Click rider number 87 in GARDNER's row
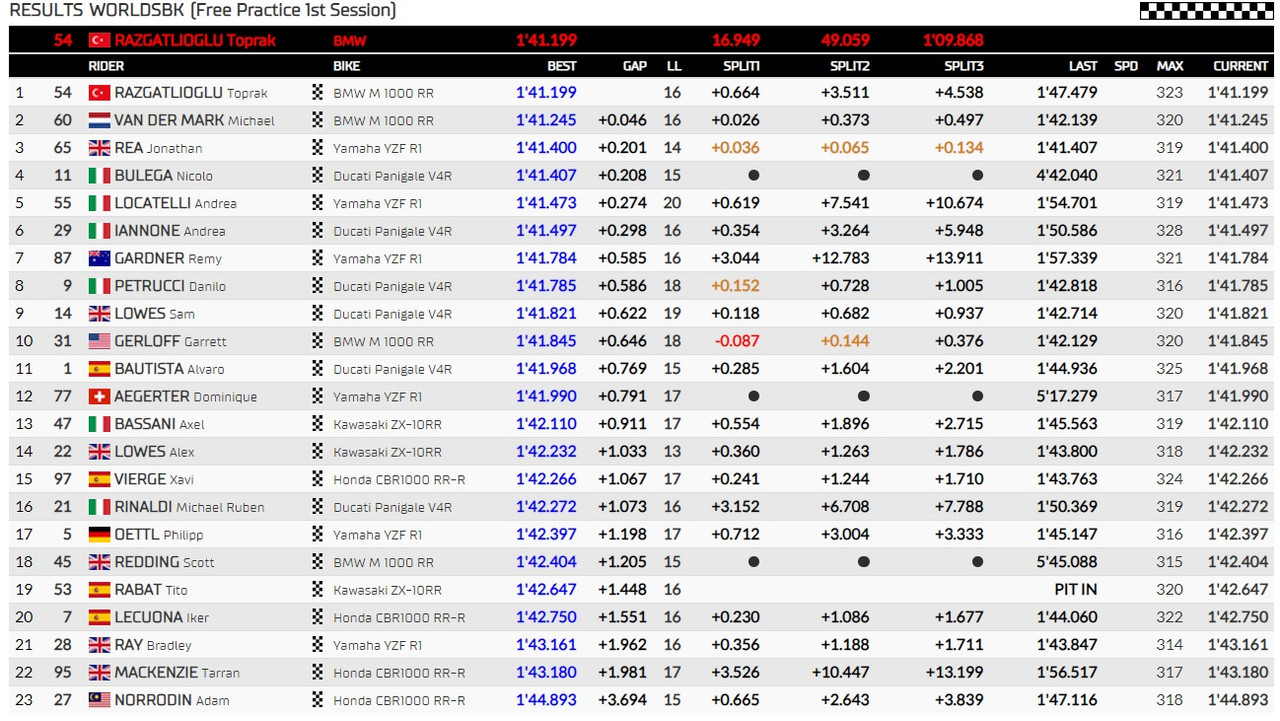This screenshot has height=721, width=1280. tap(63, 258)
